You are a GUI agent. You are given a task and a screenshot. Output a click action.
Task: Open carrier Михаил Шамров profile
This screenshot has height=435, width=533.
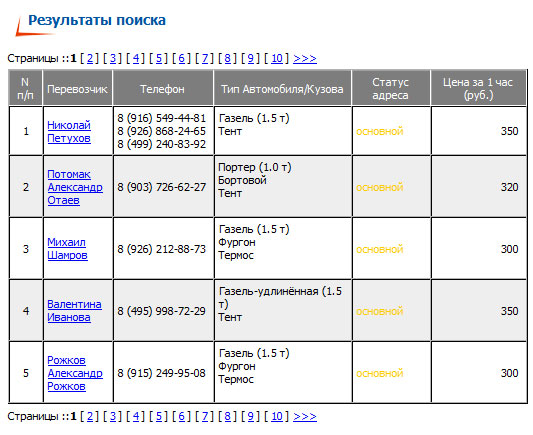click(x=67, y=249)
